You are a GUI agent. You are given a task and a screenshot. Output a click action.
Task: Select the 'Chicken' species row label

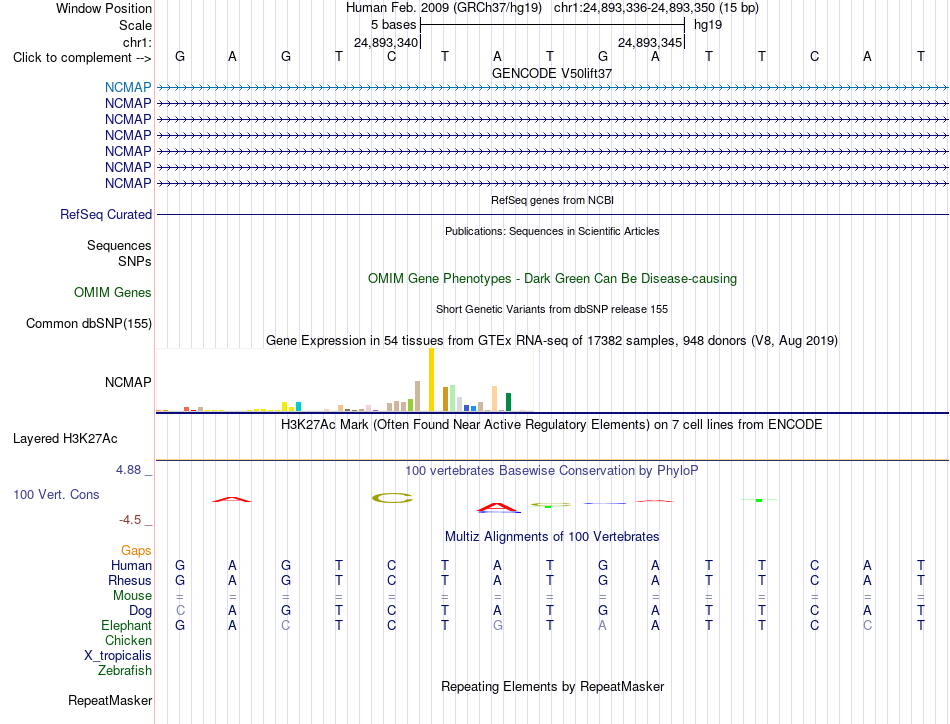click(x=128, y=640)
